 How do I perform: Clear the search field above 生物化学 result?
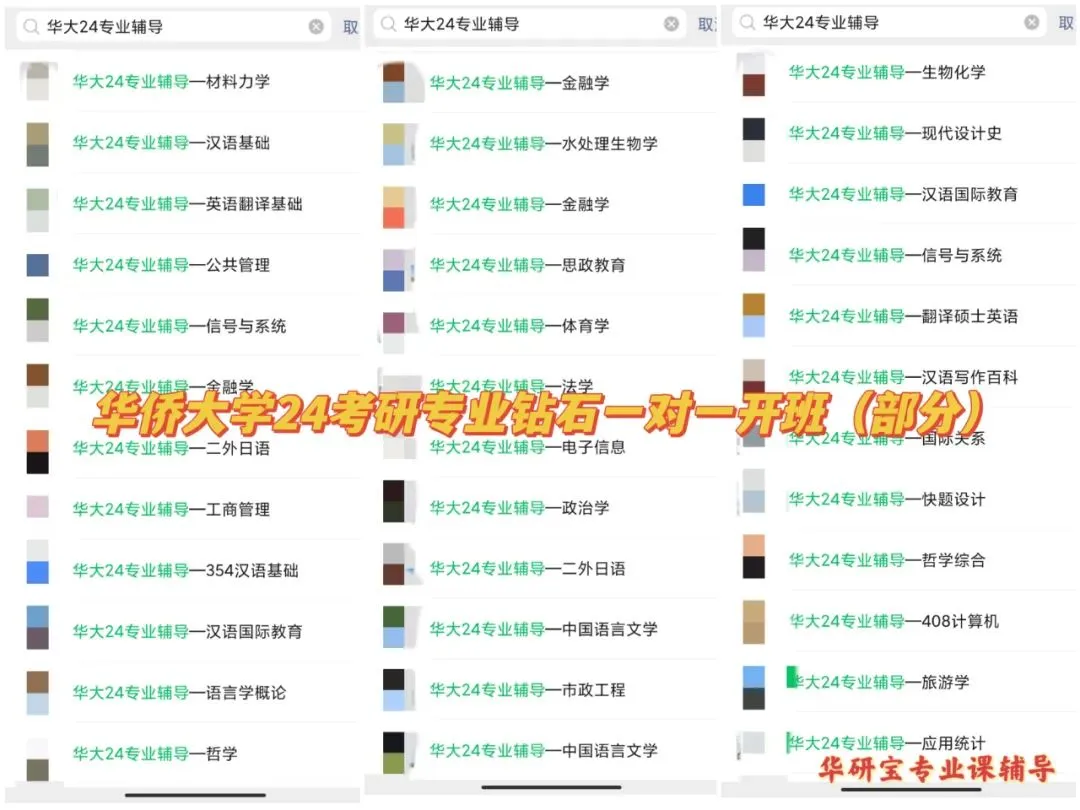[x=1032, y=23]
